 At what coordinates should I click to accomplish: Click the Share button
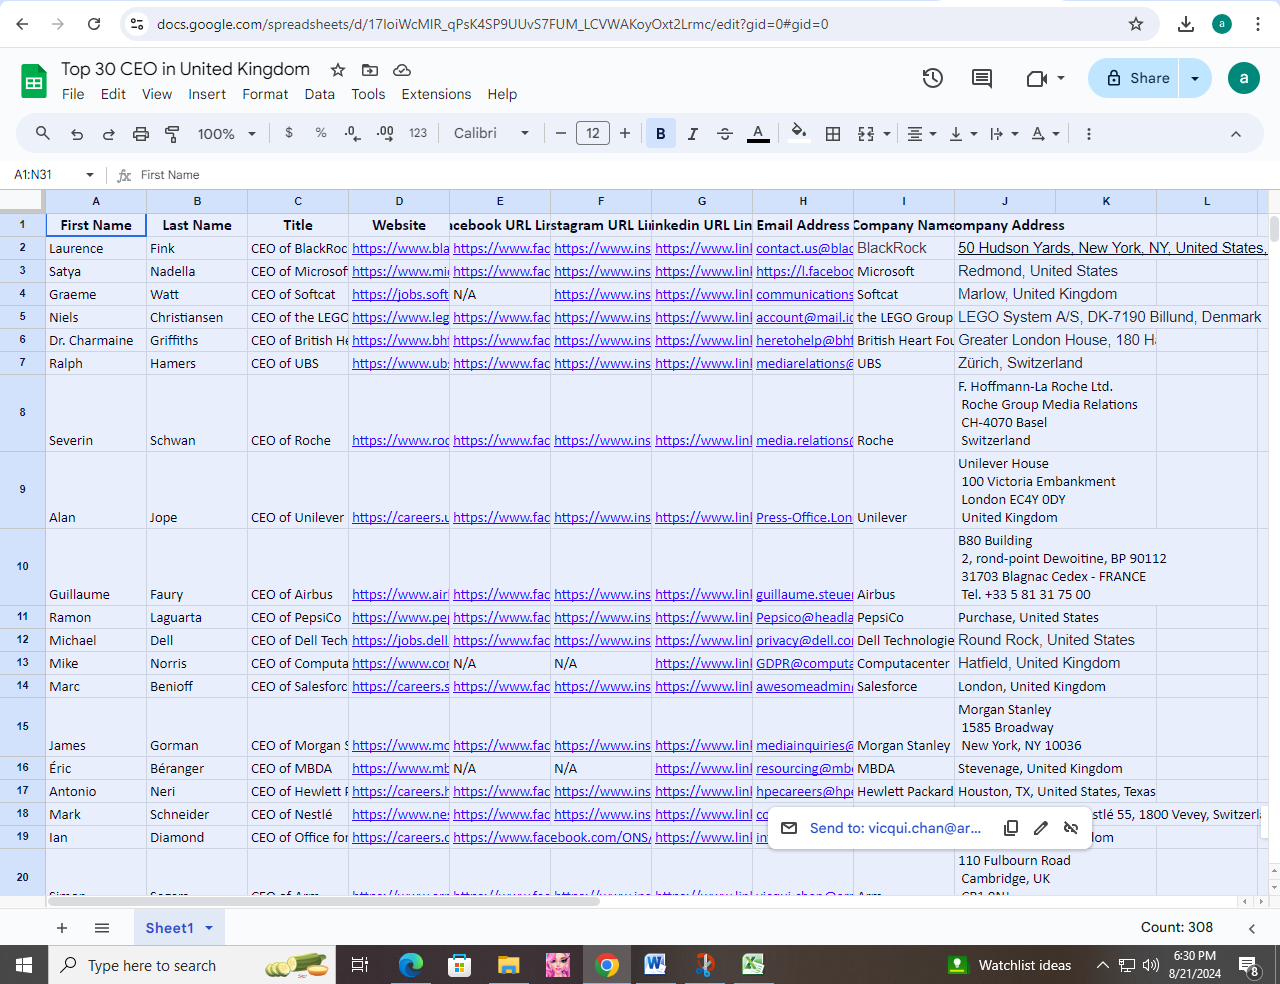(x=1136, y=78)
